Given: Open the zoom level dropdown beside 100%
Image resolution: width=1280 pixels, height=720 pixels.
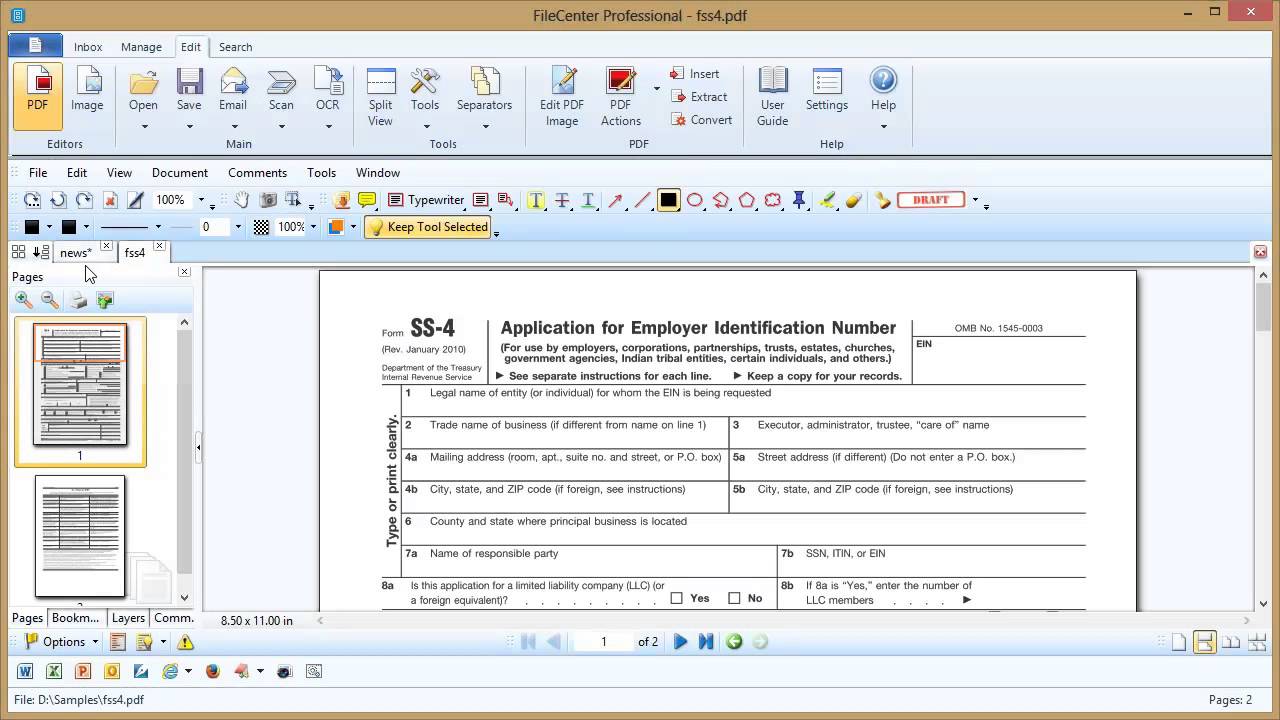Looking at the screenshot, I should 200,200.
